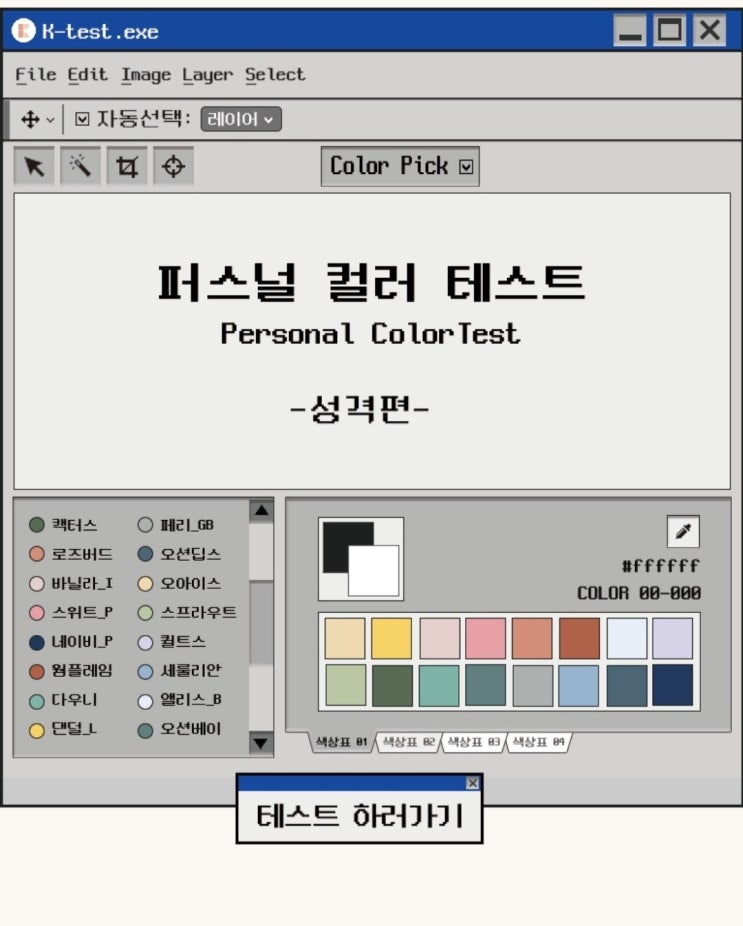Select the 오아이스 color option
The image size is (743, 926).
point(179,583)
